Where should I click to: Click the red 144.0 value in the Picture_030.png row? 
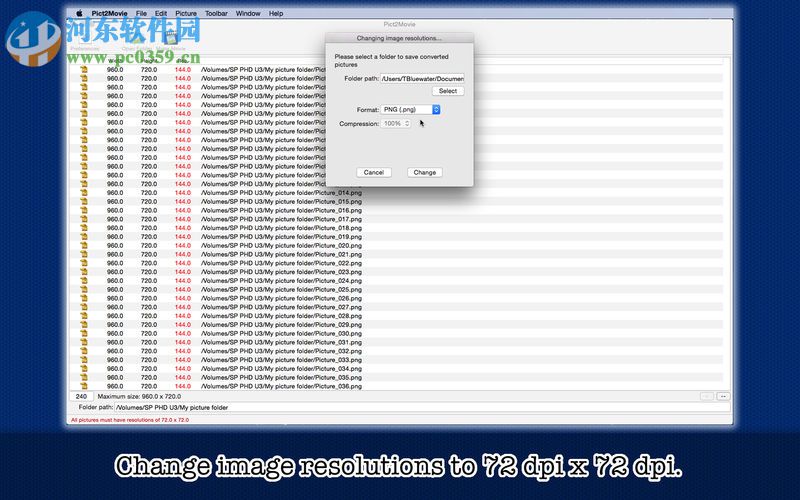[183, 333]
